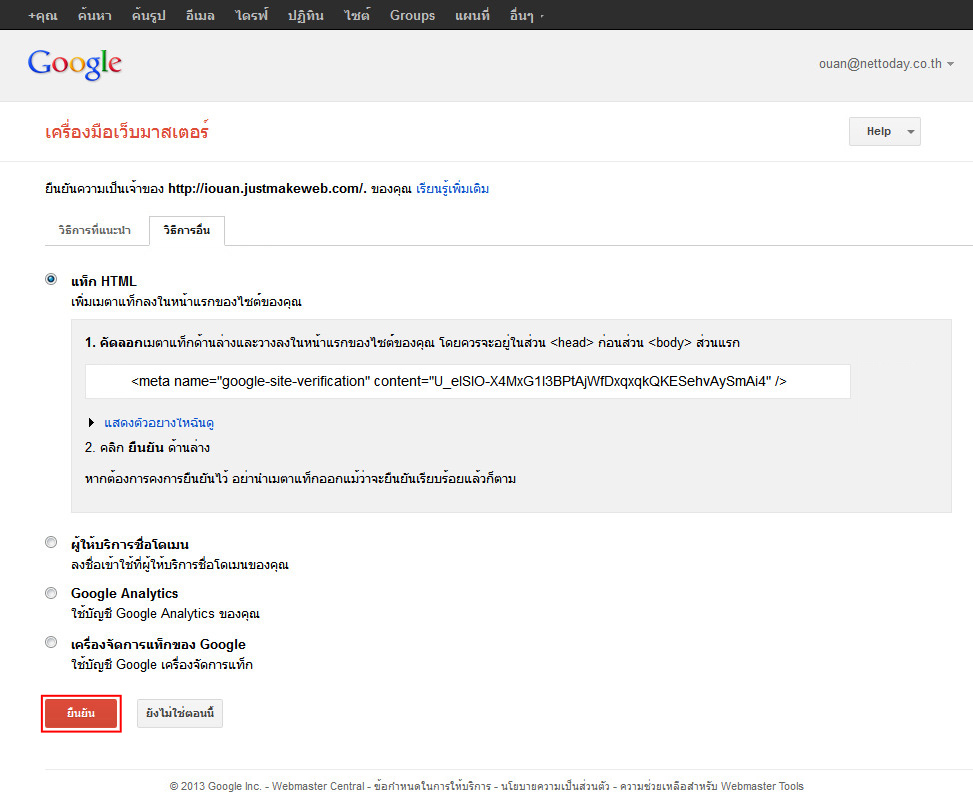Click the Google Analytics option label
Viewport: 973px width, 796px height.
tap(124, 594)
